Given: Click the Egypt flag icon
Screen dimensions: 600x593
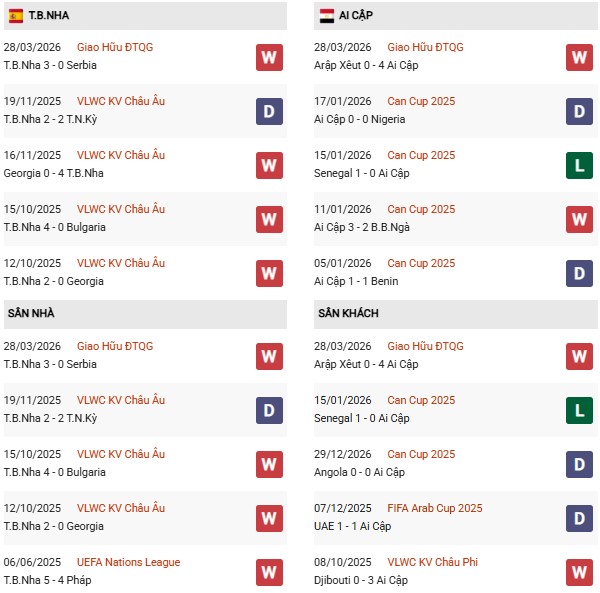Looking at the screenshot, I should tap(327, 15).
